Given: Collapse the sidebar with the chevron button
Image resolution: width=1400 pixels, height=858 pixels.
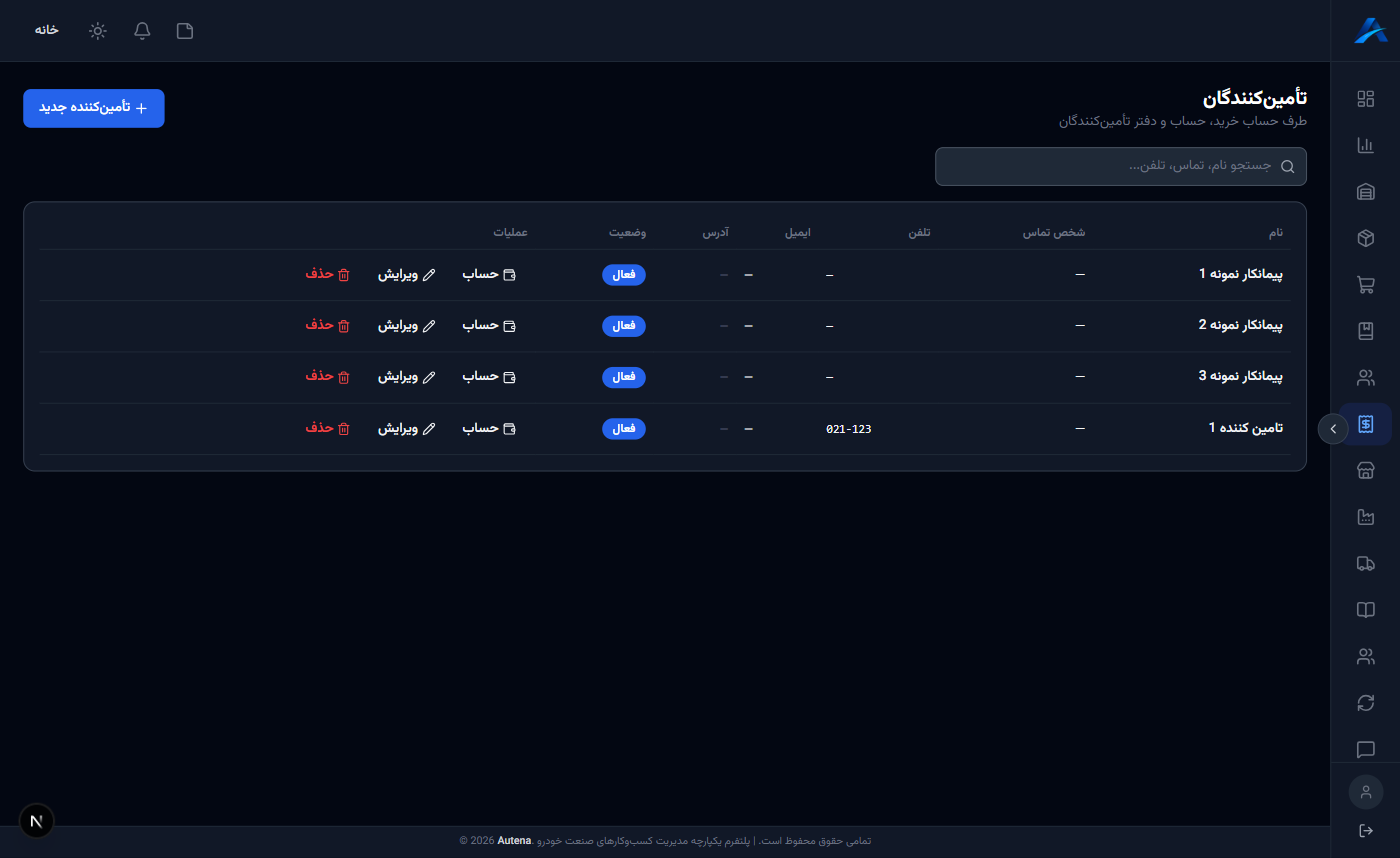Looking at the screenshot, I should click(x=1333, y=429).
